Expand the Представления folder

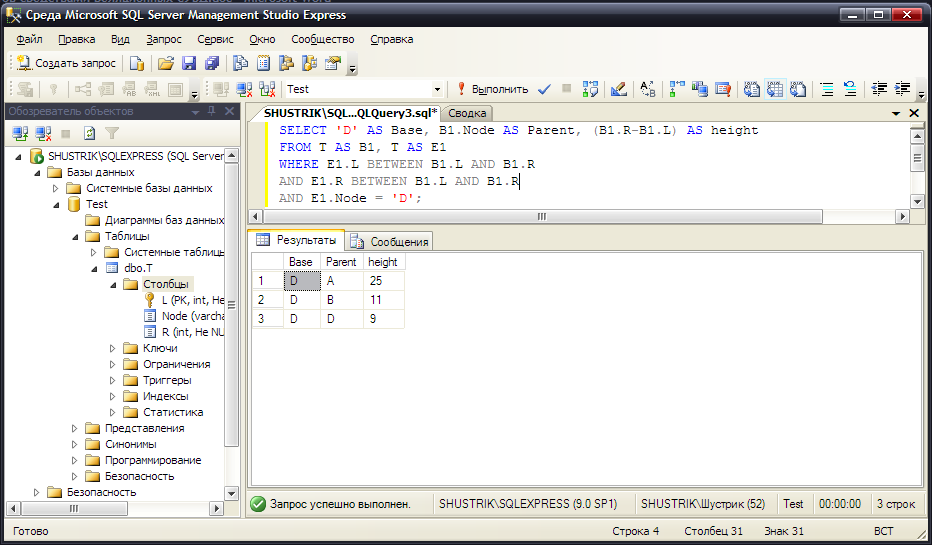click(74, 429)
